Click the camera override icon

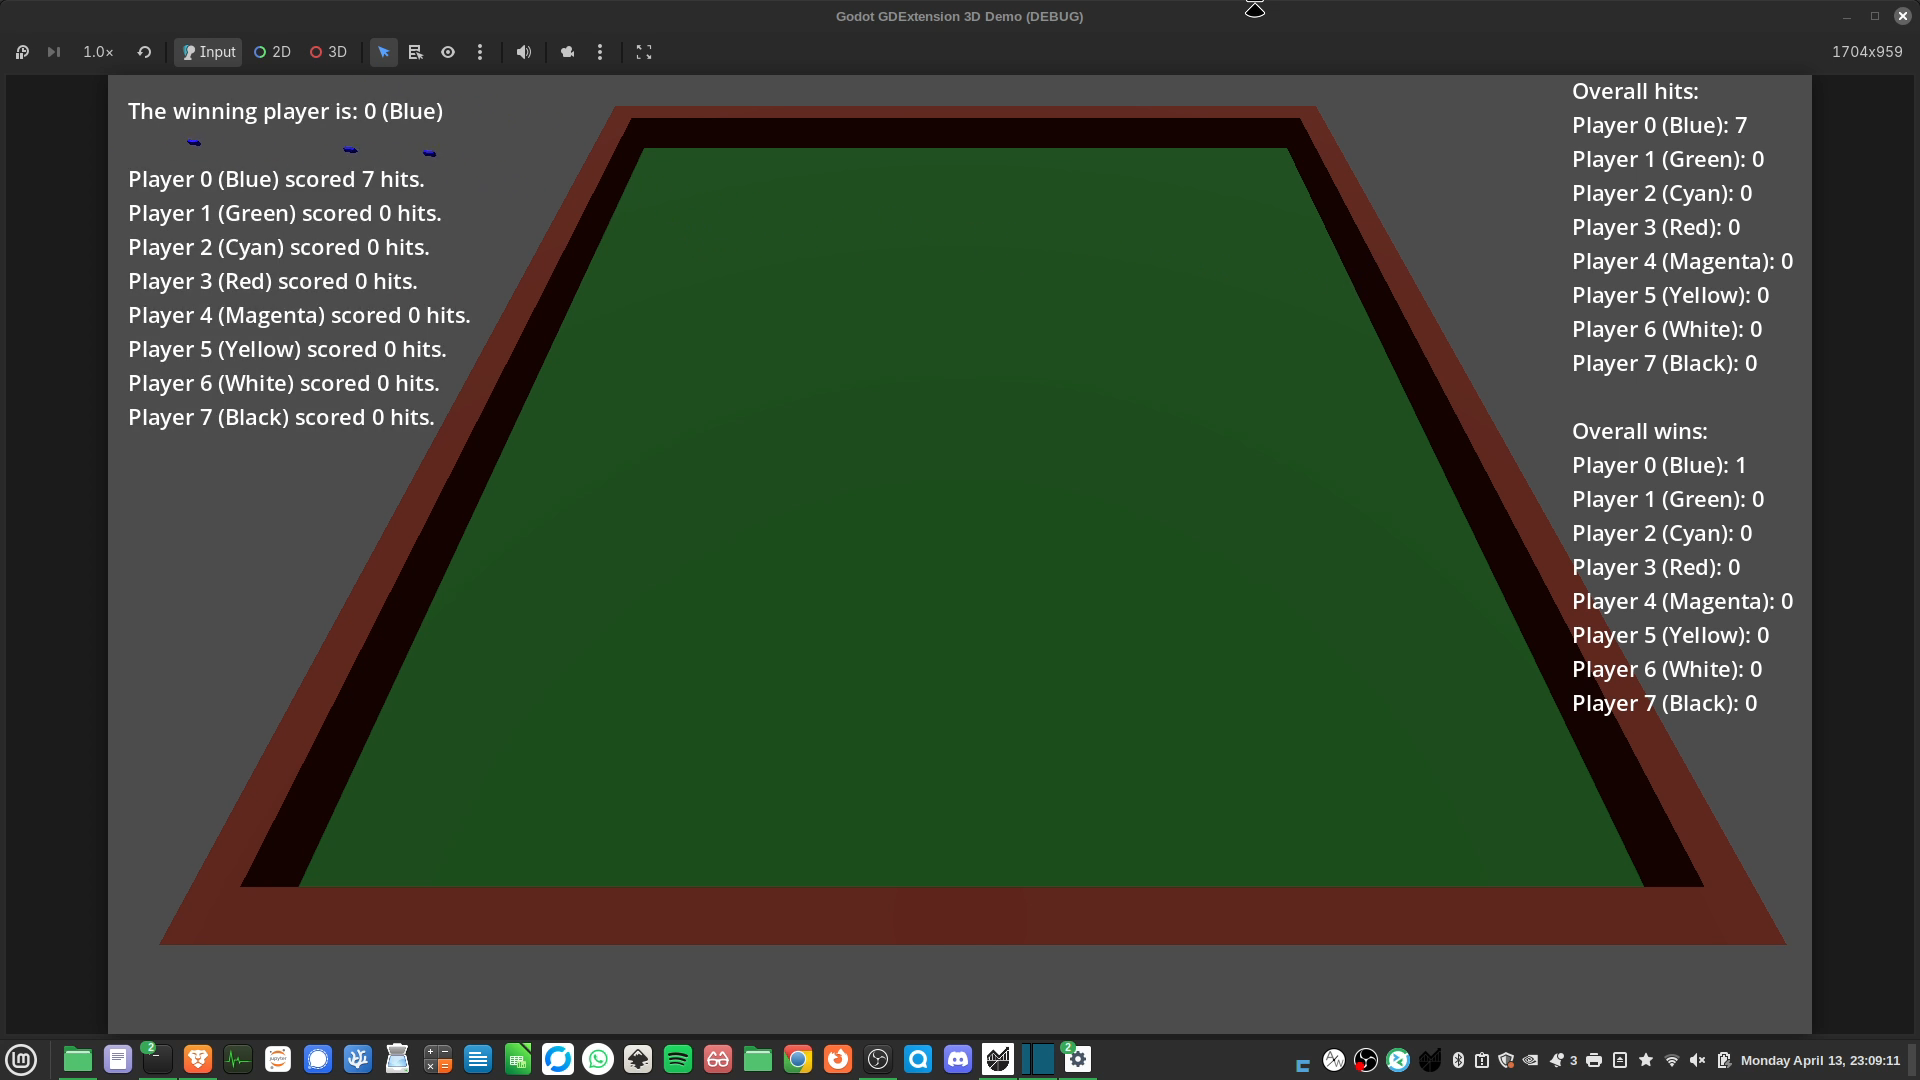pos(568,52)
